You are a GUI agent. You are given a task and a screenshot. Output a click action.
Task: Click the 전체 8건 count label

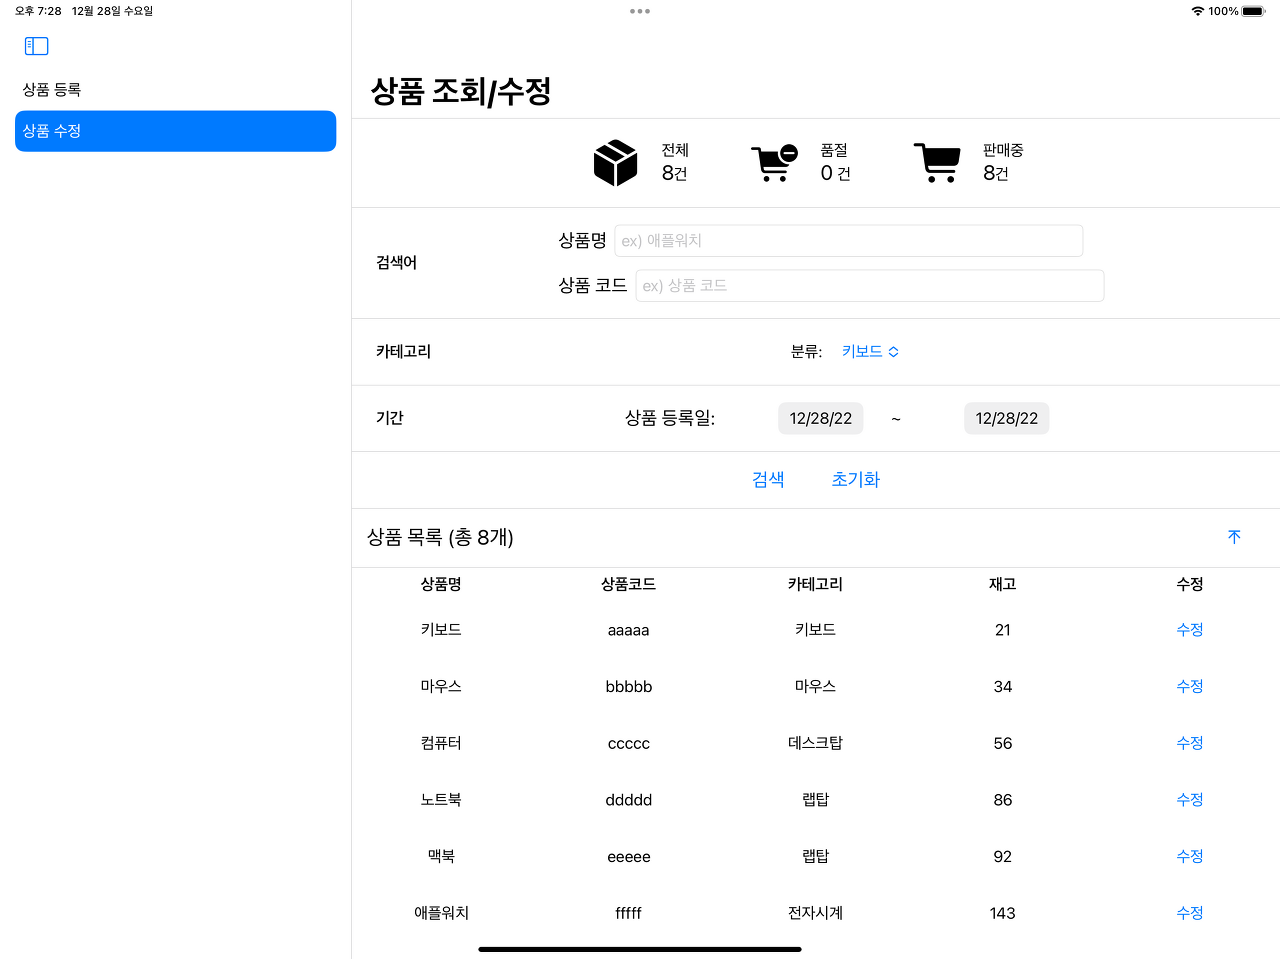[675, 162]
